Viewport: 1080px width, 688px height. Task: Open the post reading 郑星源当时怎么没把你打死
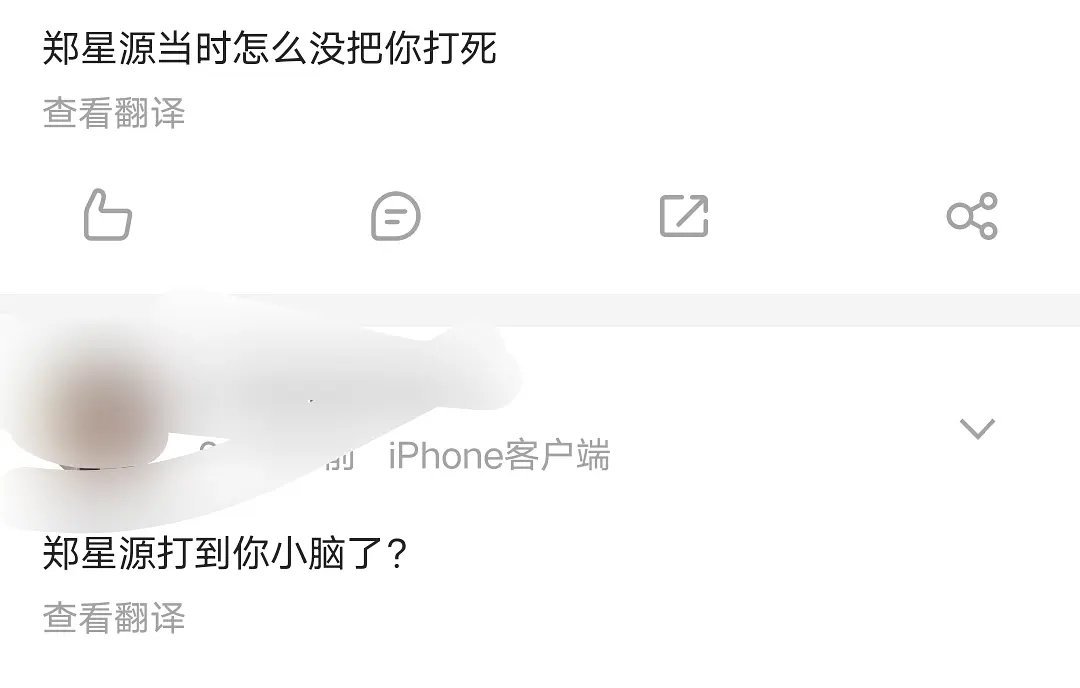(269, 48)
